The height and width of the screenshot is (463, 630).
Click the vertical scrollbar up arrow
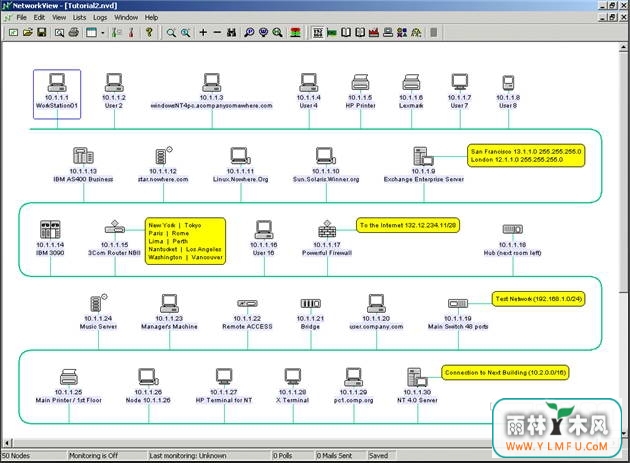pyautogui.click(x=623, y=47)
